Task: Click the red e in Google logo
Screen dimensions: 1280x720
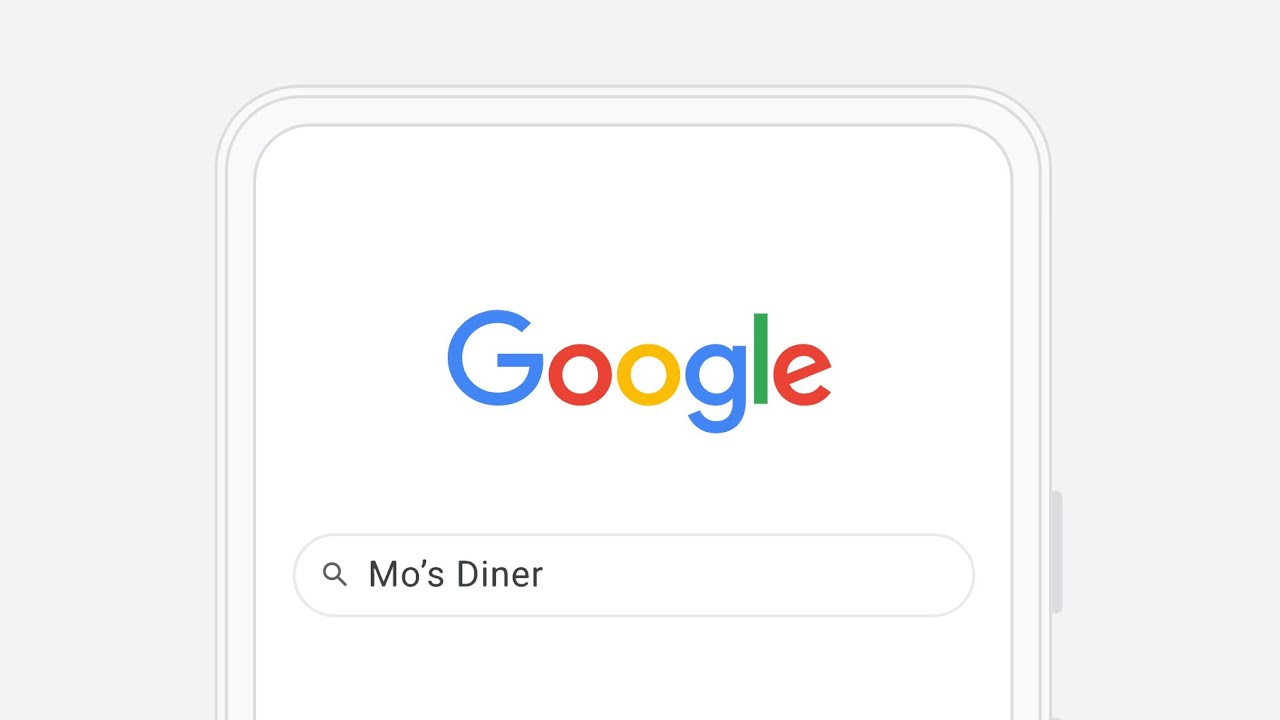Action: click(802, 374)
